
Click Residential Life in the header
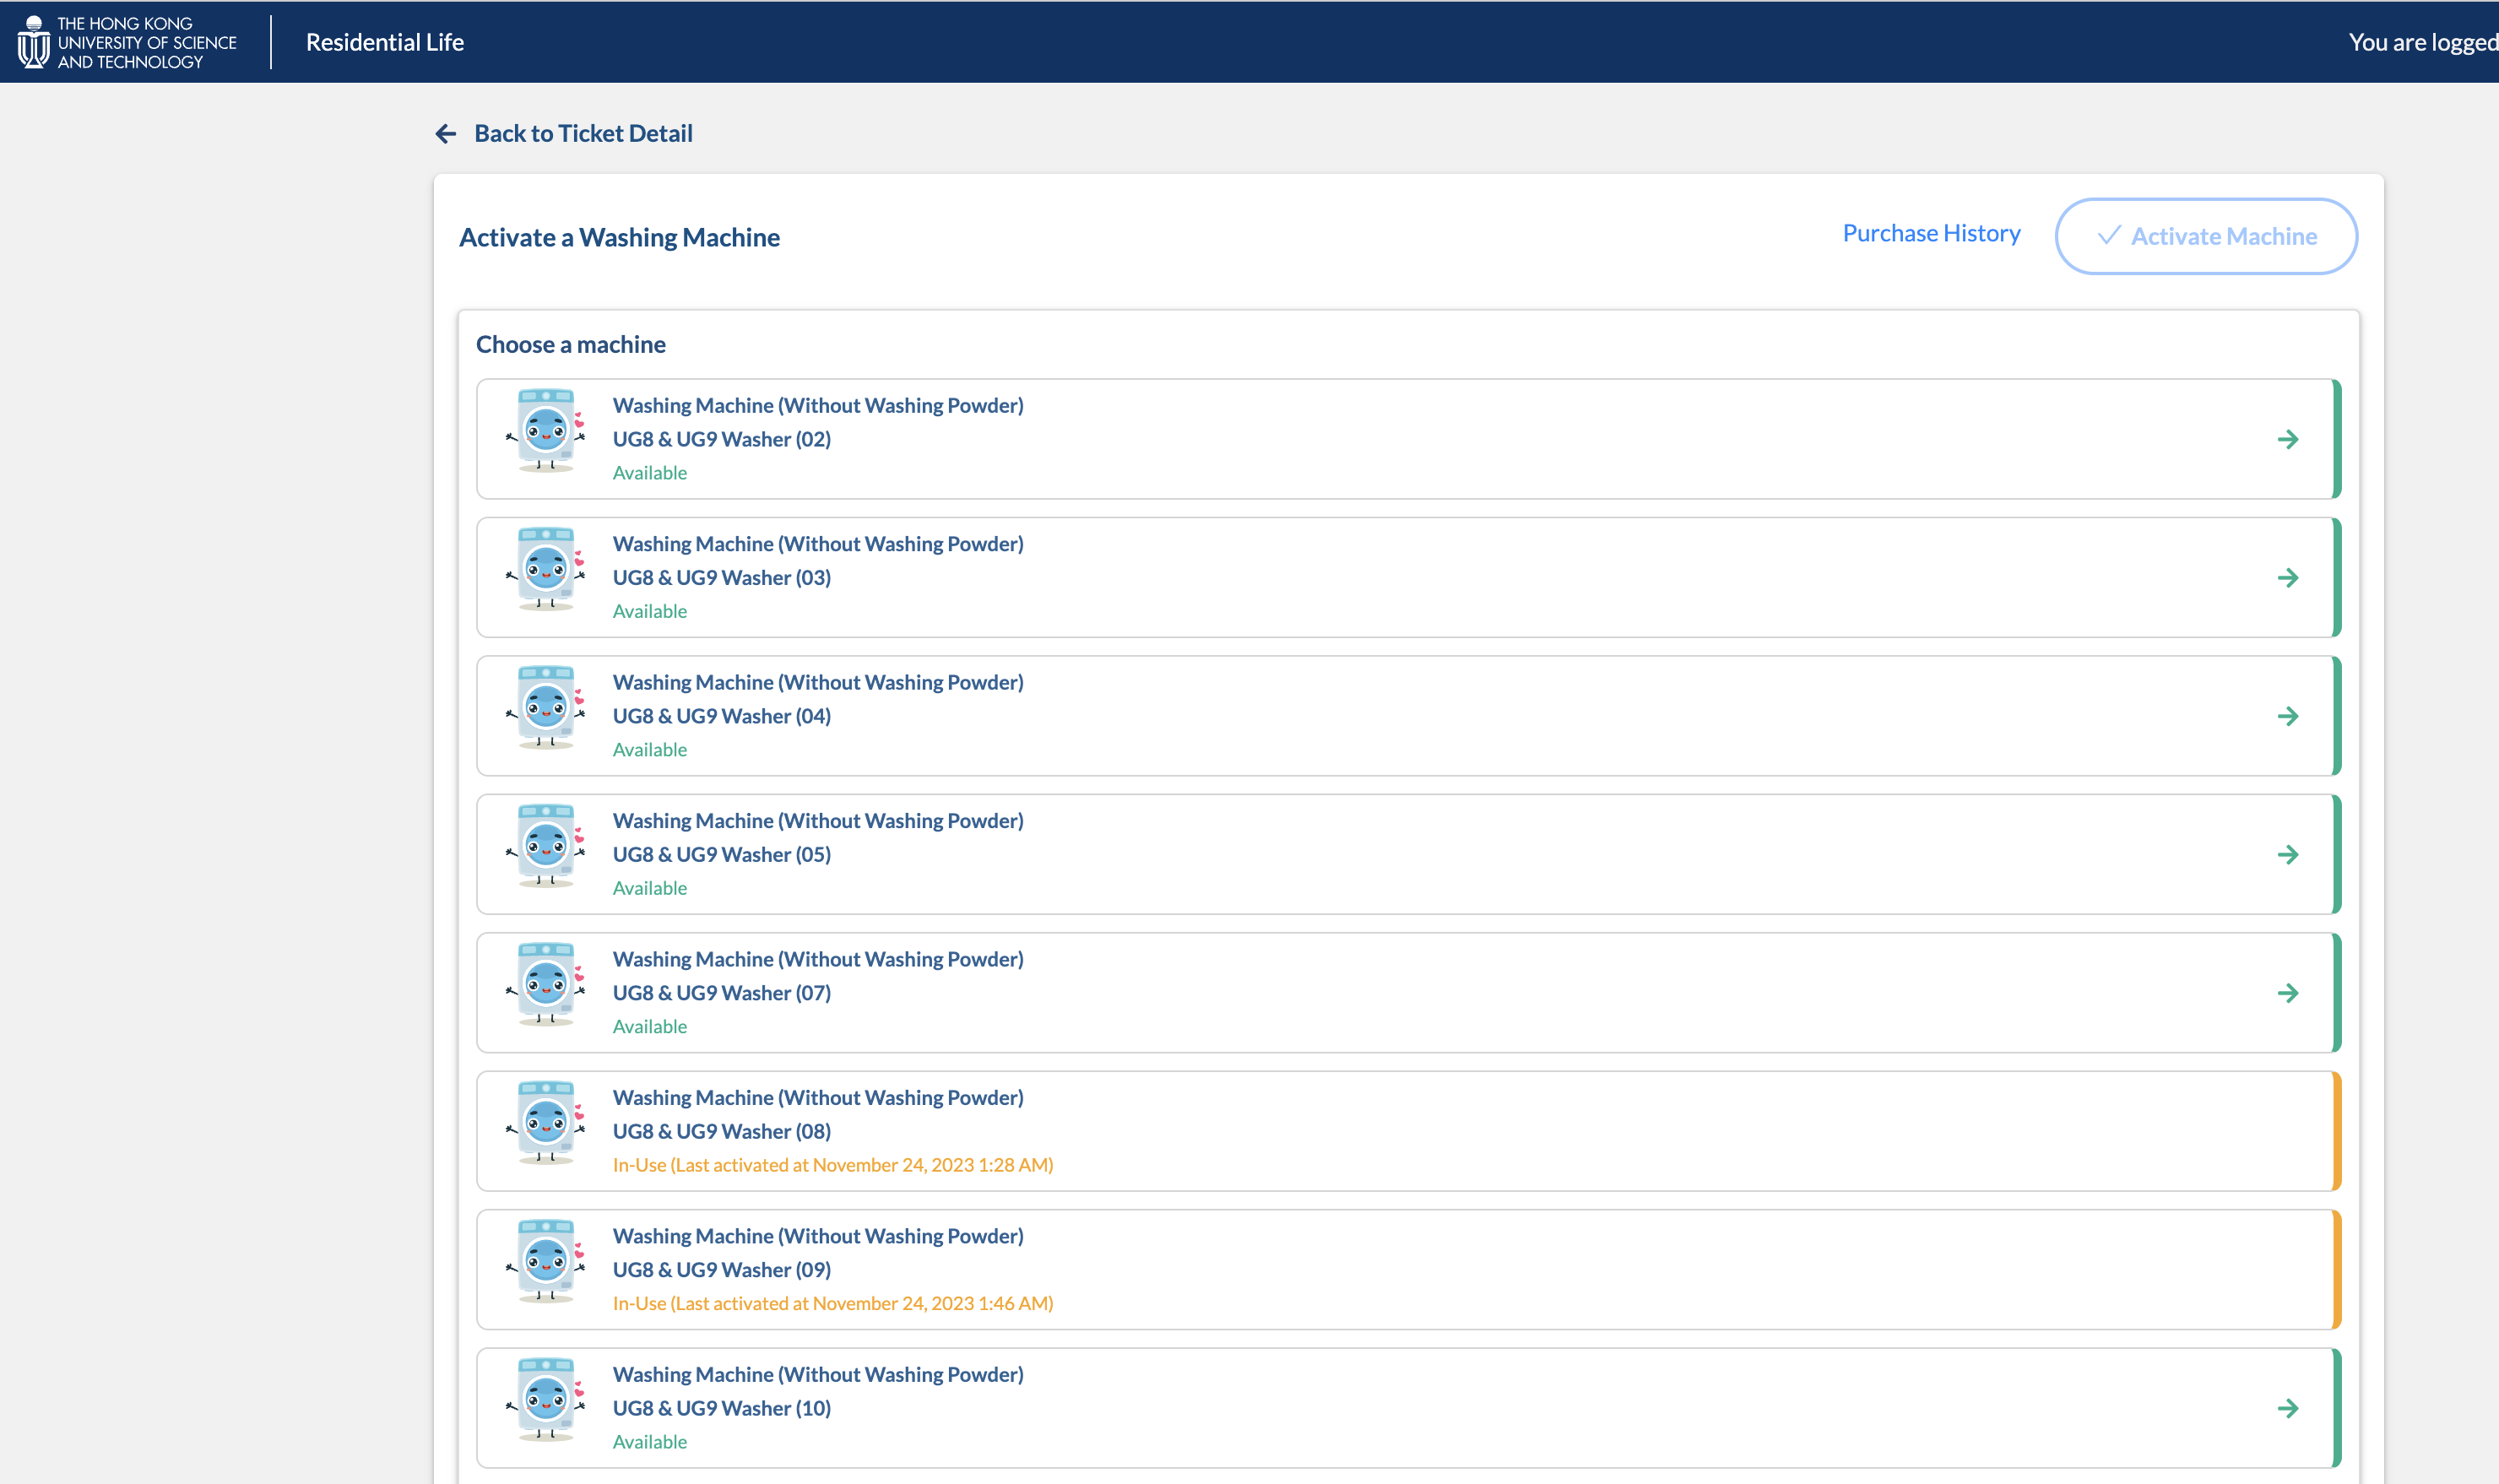[384, 42]
